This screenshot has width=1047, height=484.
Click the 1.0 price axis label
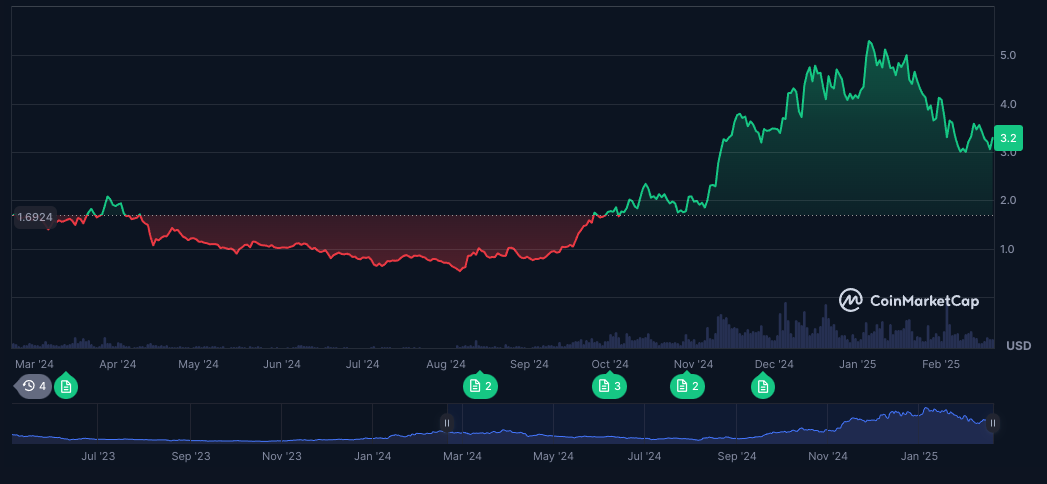[1008, 249]
